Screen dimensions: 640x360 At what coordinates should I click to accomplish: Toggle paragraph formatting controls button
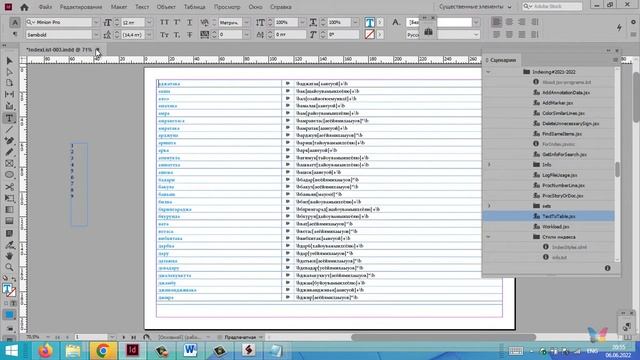coord(15,35)
